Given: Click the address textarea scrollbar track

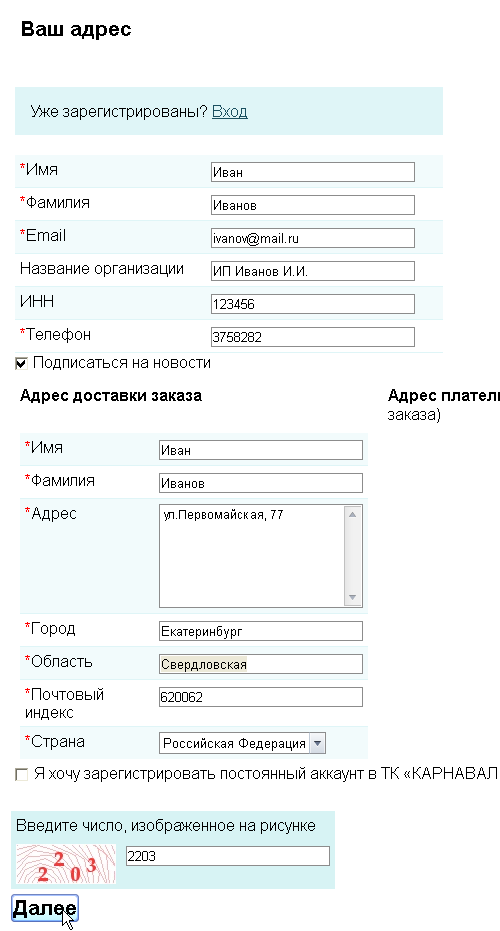Looking at the screenshot, I should [x=352, y=556].
